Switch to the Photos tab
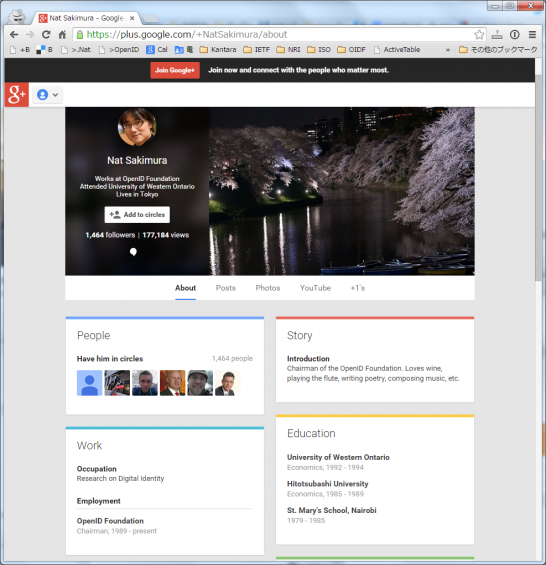The image size is (546, 565). click(268, 288)
